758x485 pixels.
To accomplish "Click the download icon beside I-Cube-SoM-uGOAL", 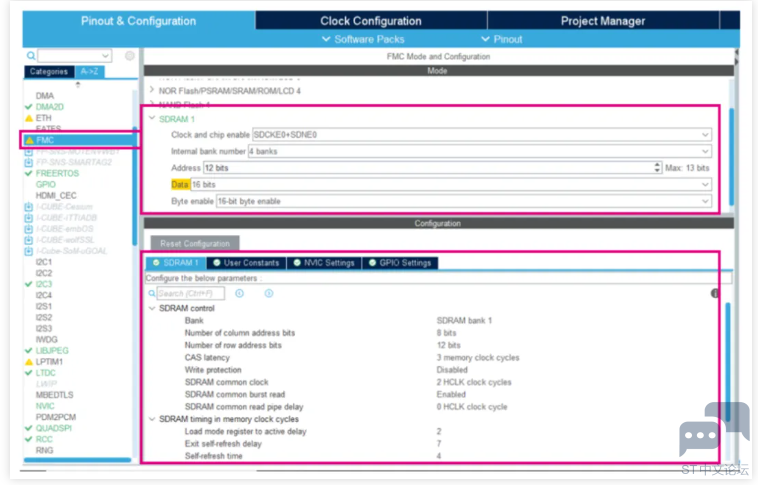I will pos(29,251).
